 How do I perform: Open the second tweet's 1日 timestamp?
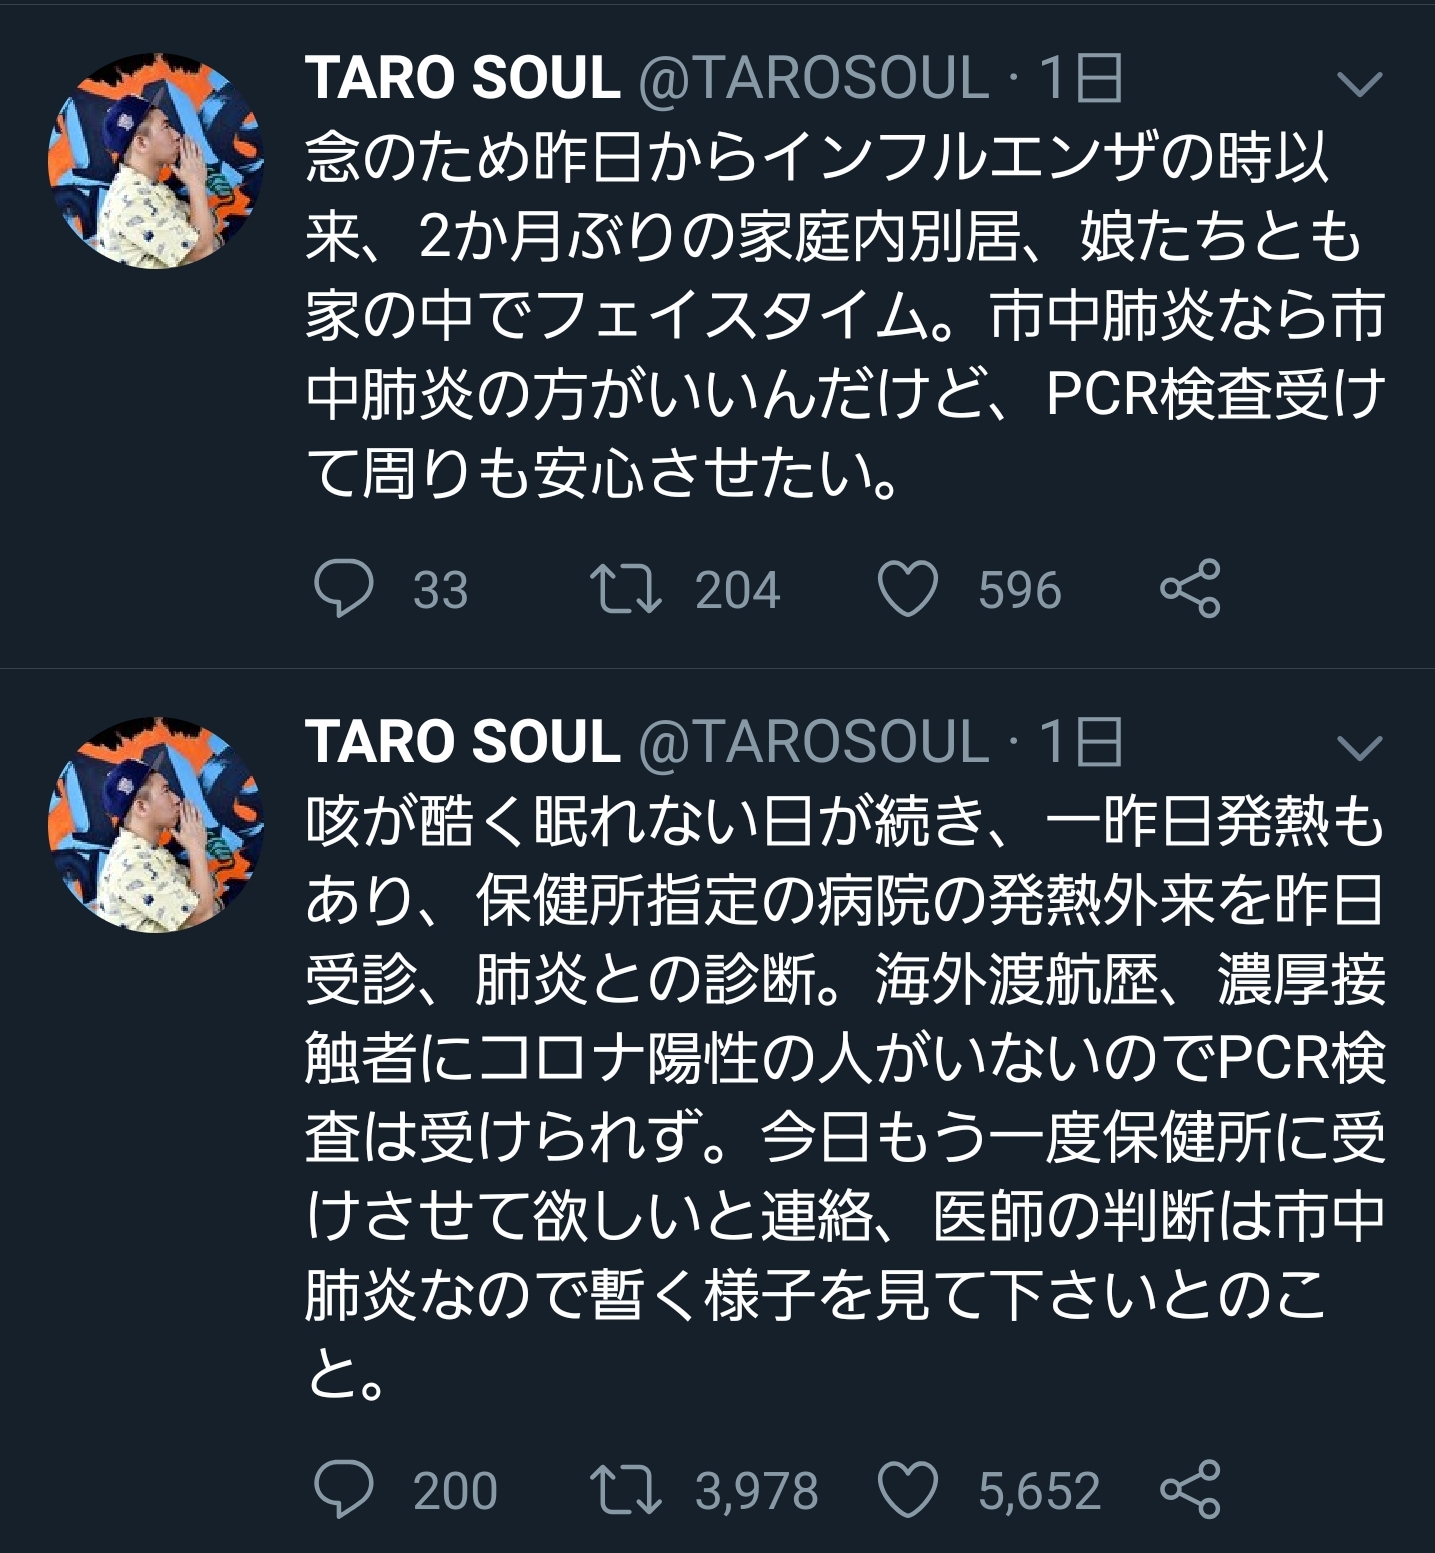(x=1080, y=742)
